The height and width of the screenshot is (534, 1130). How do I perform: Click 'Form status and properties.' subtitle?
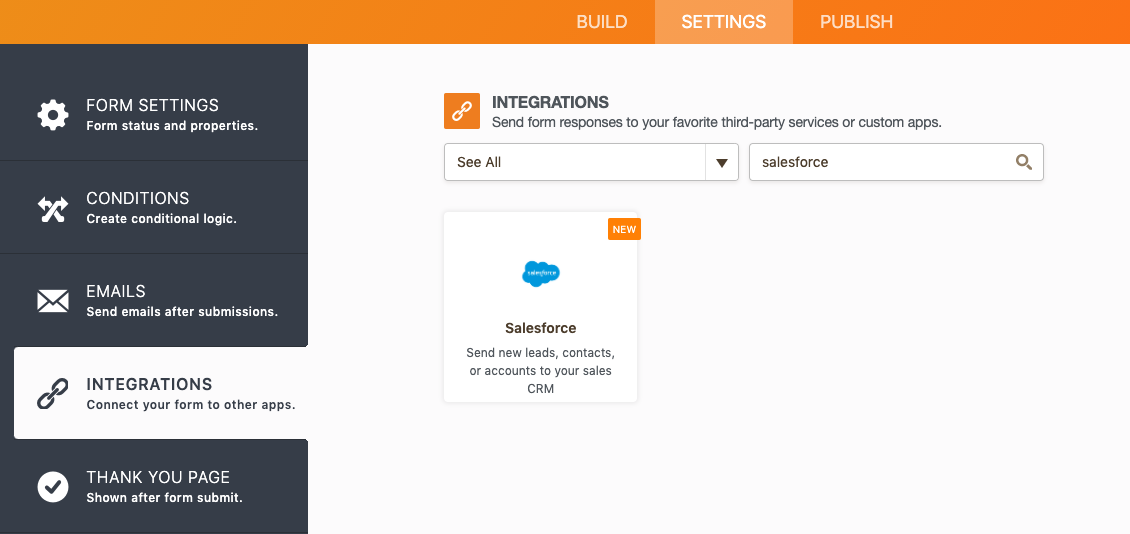point(172,125)
